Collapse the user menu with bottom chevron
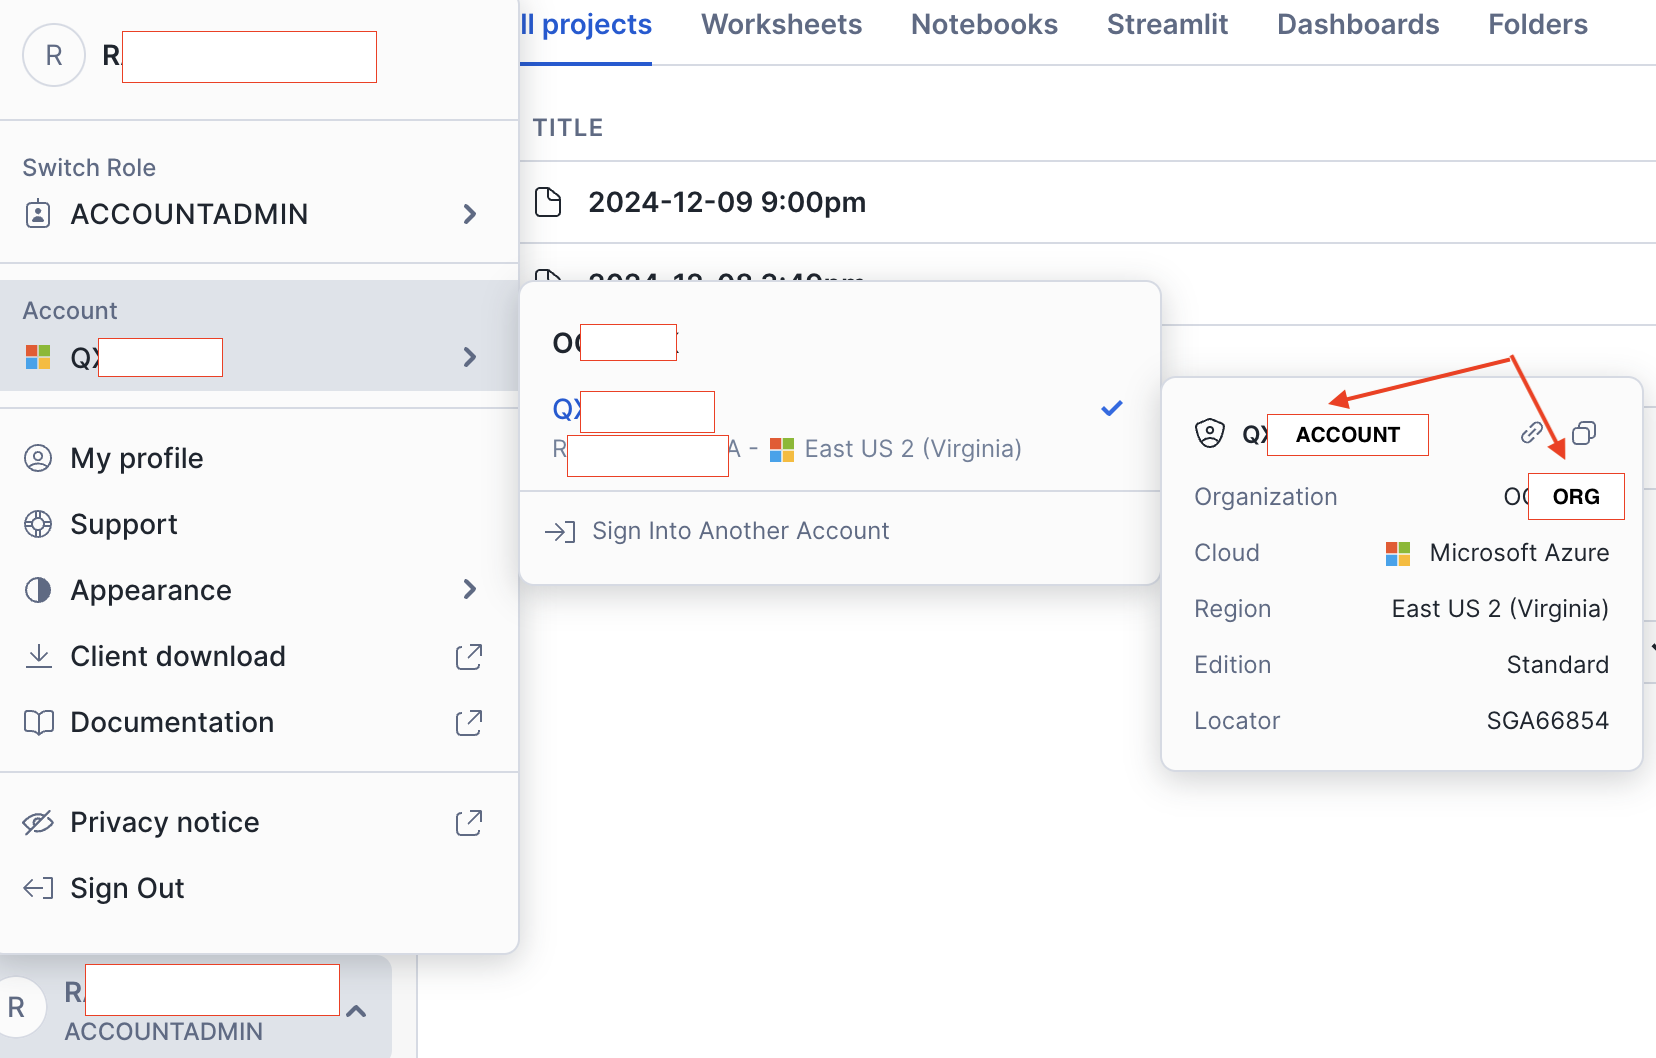 (356, 1011)
